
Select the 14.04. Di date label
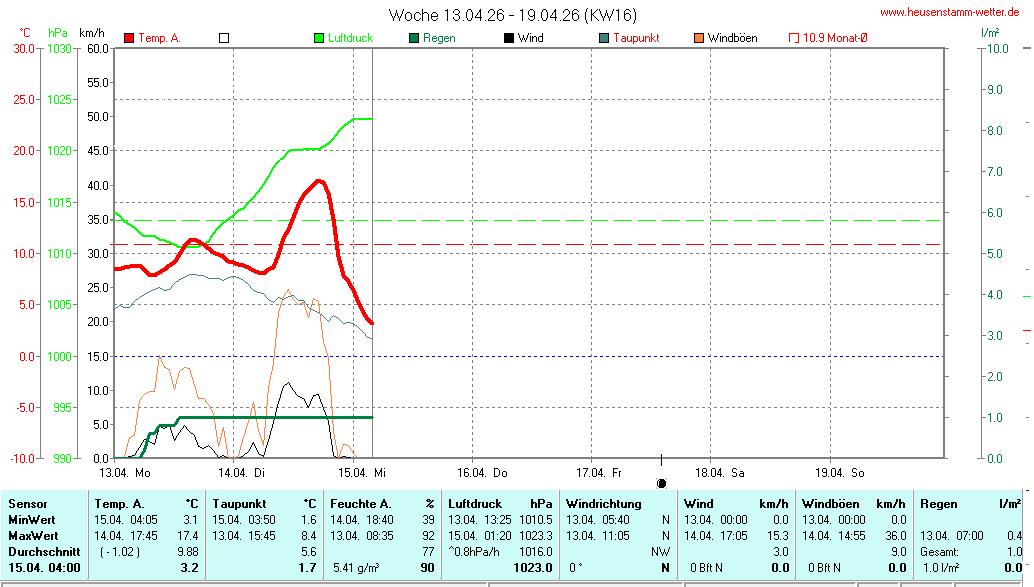[x=240, y=472]
